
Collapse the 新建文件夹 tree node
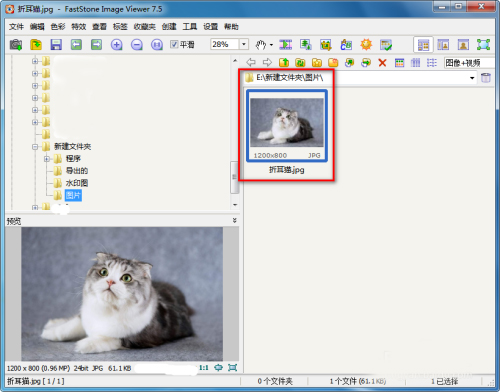[x=35, y=146]
